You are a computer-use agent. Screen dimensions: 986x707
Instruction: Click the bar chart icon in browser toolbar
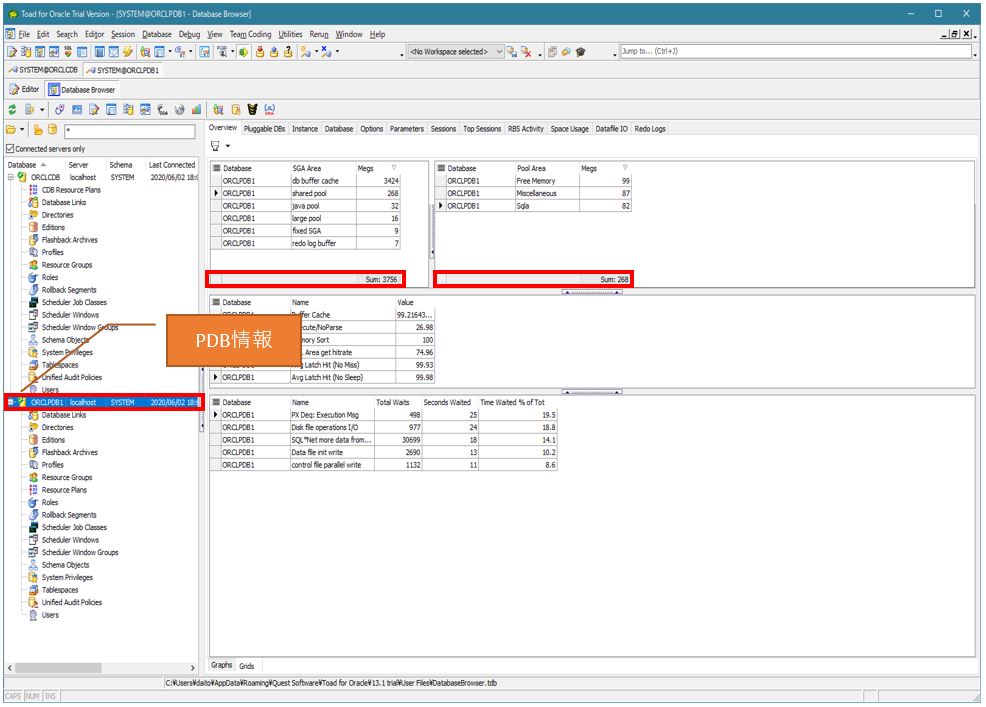click(x=196, y=109)
